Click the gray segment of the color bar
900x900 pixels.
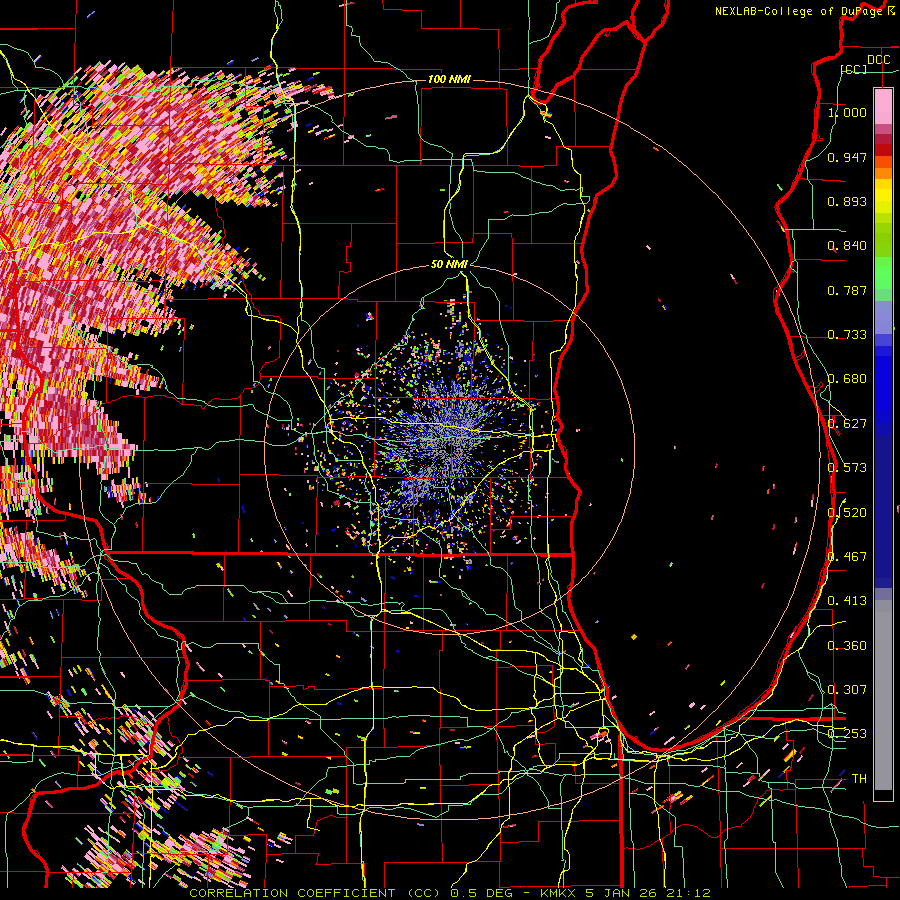pyautogui.click(x=883, y=695)
